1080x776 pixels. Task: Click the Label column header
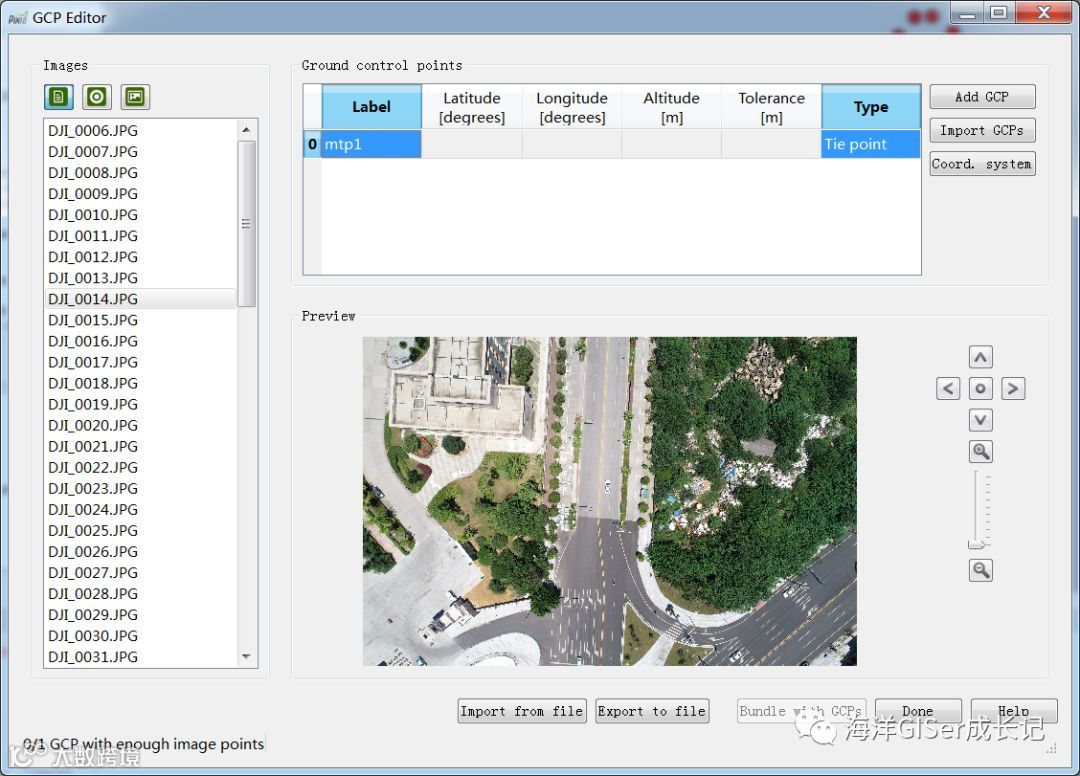point(371,107)
